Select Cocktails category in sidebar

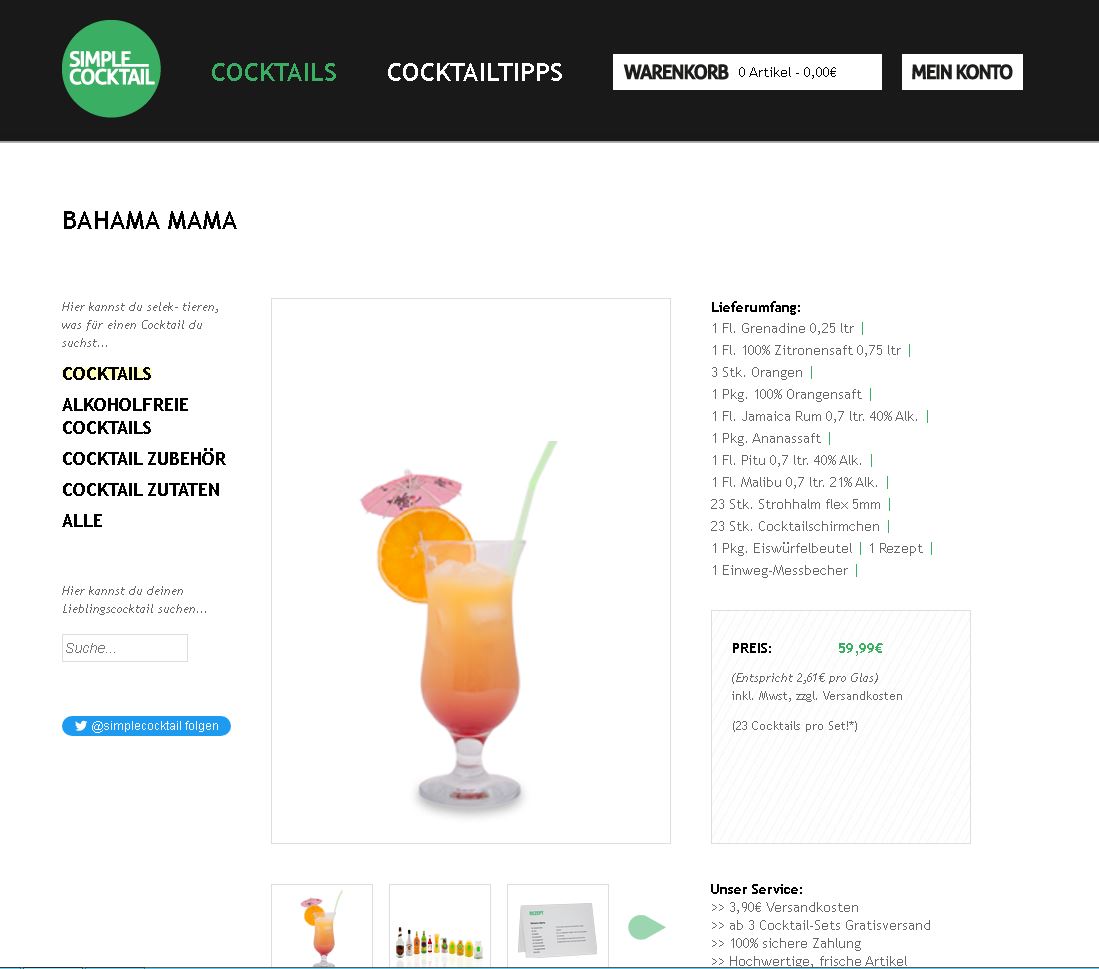point(107,373)
